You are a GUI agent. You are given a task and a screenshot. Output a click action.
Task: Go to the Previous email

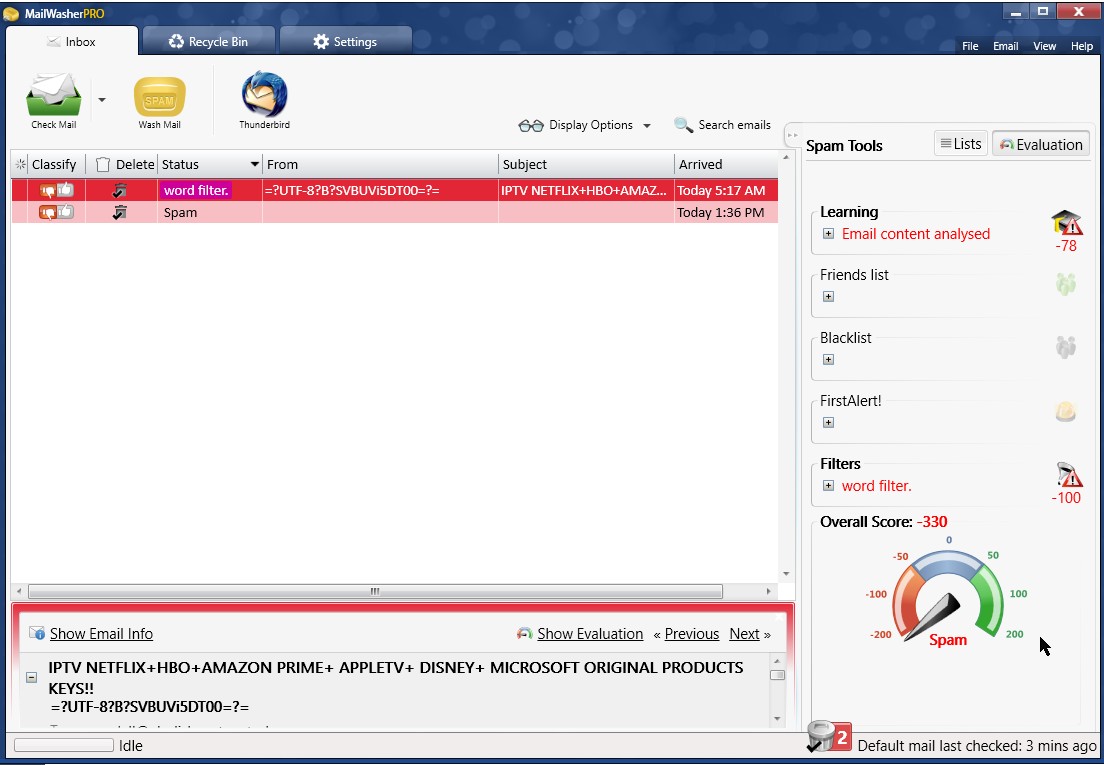[691, 633]
